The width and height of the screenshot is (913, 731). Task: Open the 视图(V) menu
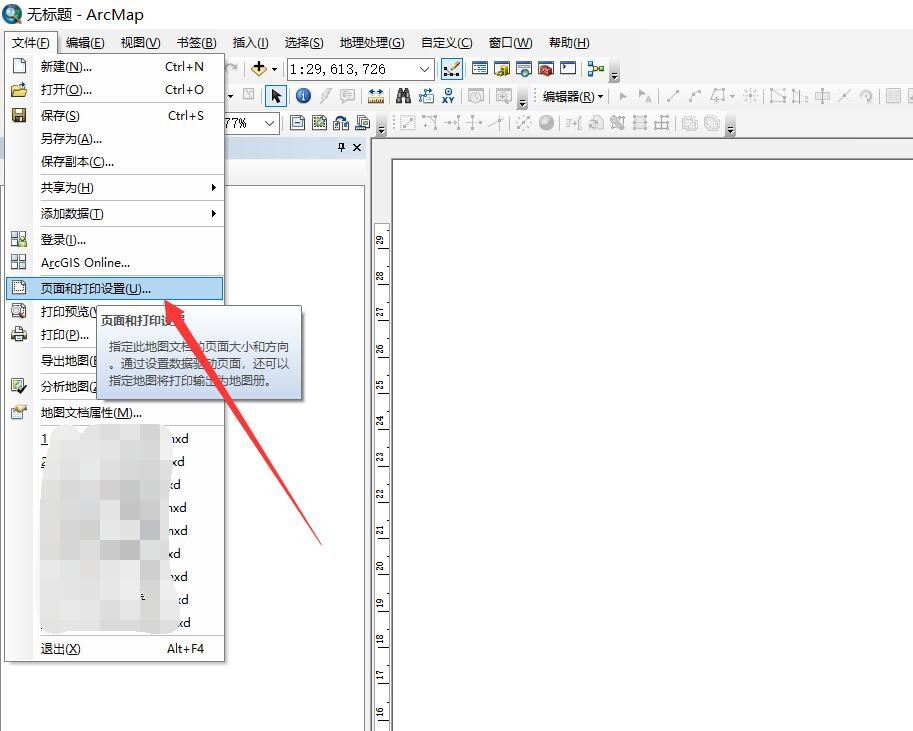click(x=140, y=43)
